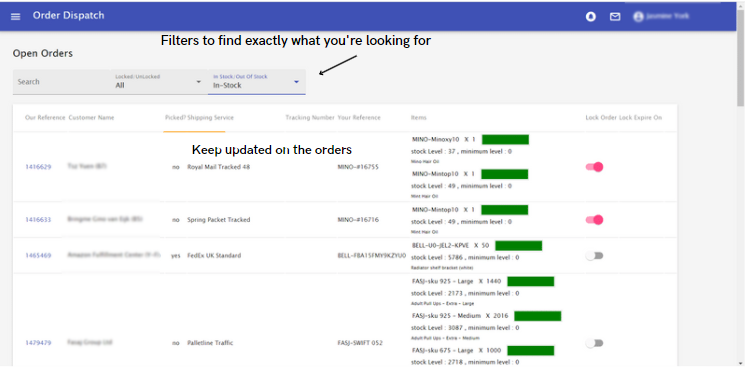This screenshot has width=747, height=380.
Task: Toggle lock for Palletline Traffic order 1479479
Action: 595,343
